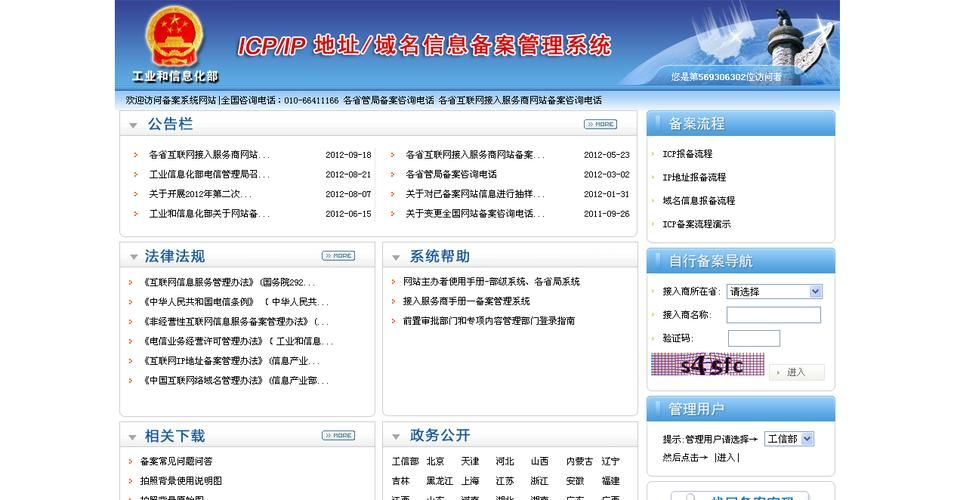Collapse the 相关下载 triangle arrow

tap(132, 437)
